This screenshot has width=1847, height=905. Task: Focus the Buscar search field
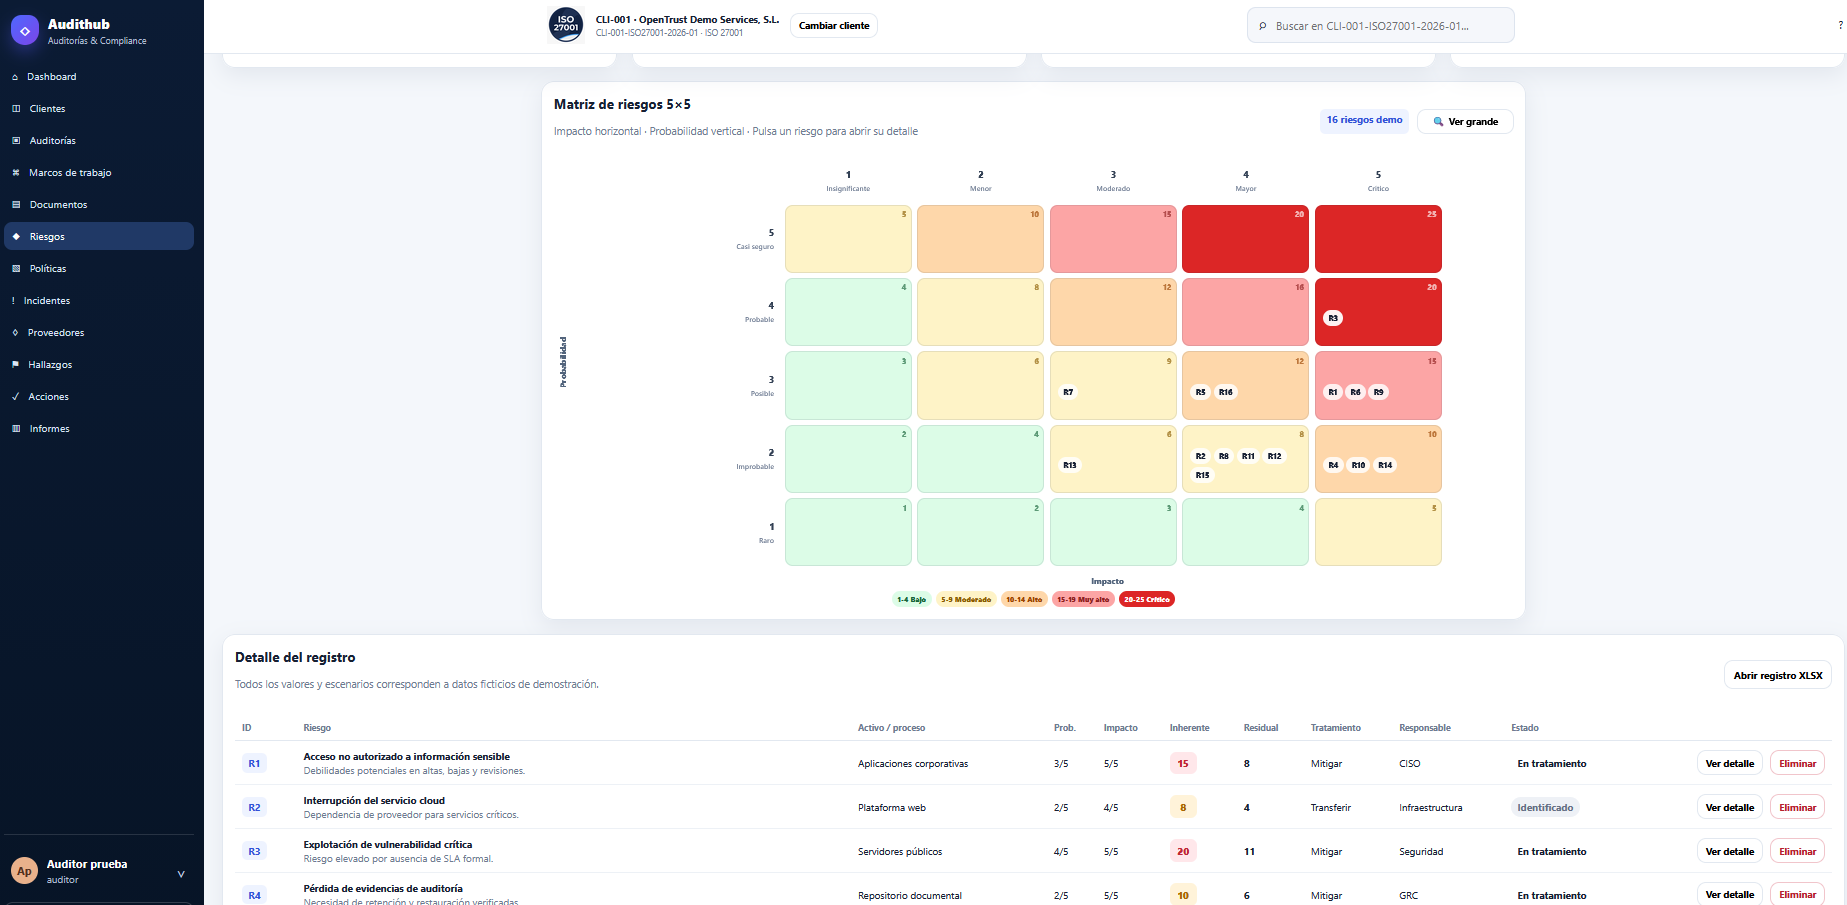pyautogui.click(x=1380, y=26)
